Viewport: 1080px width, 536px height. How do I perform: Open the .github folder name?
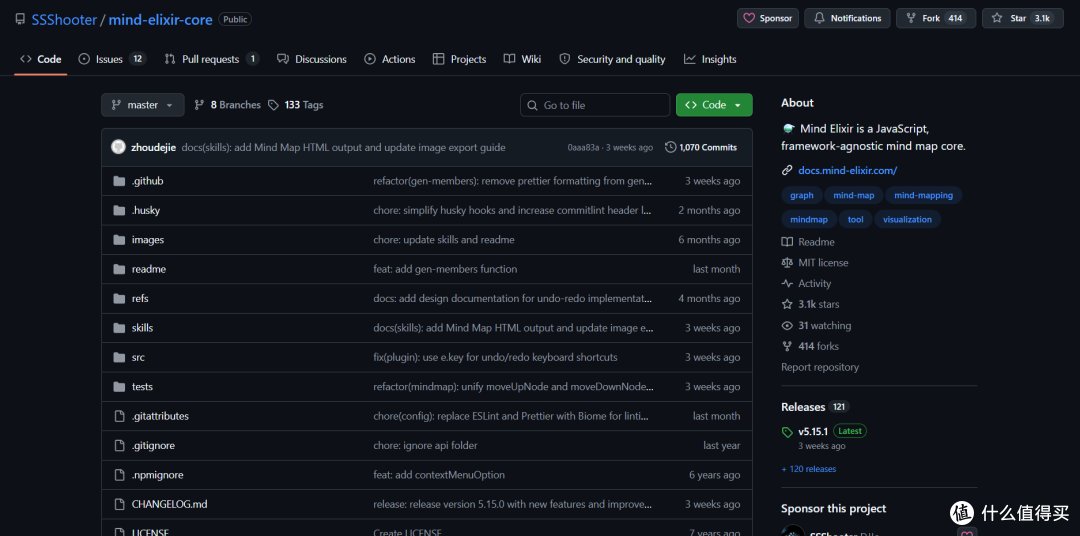click(147, 181)
